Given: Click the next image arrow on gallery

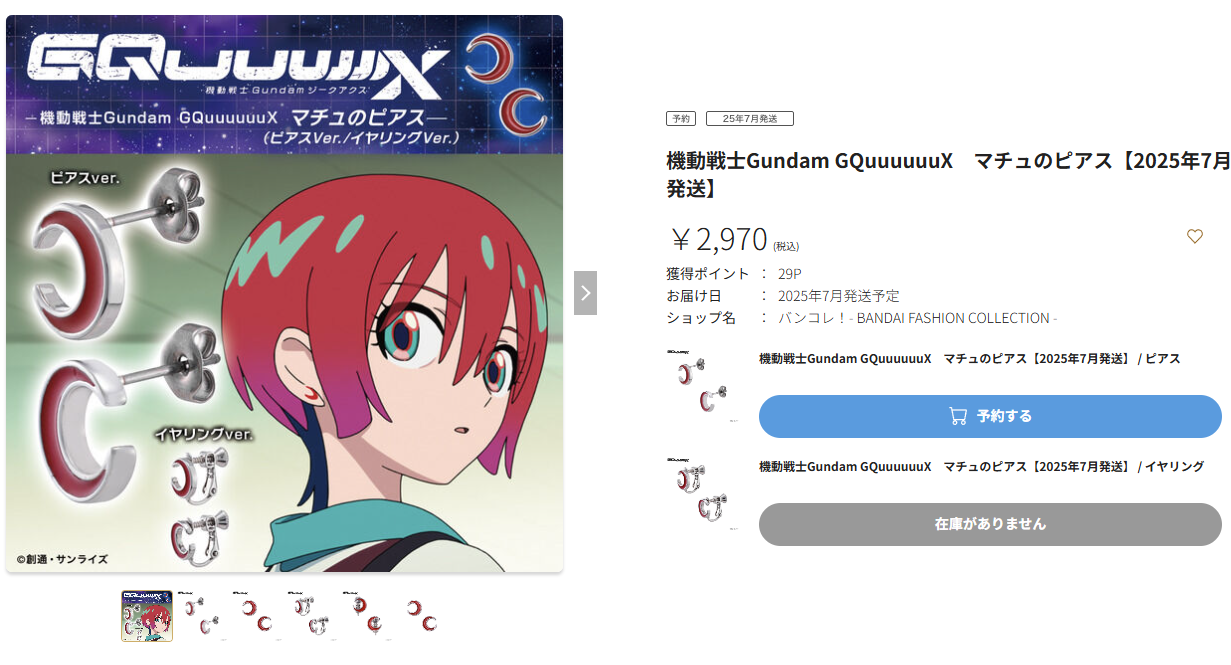Looking at the screenshot, I should pyautogui.click(x=585, y=293).
